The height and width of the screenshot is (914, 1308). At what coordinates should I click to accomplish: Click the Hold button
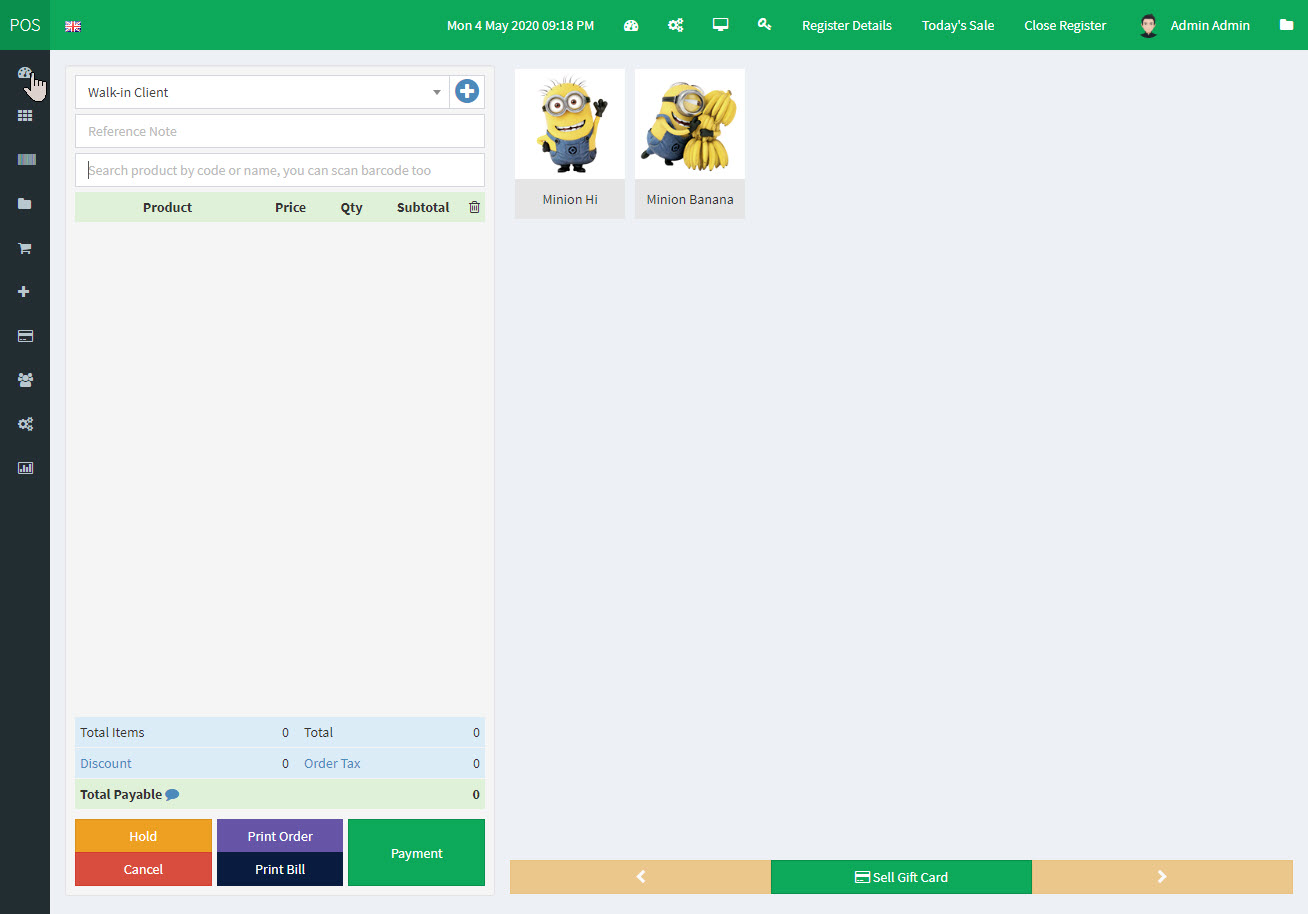(x=143, y=836)
